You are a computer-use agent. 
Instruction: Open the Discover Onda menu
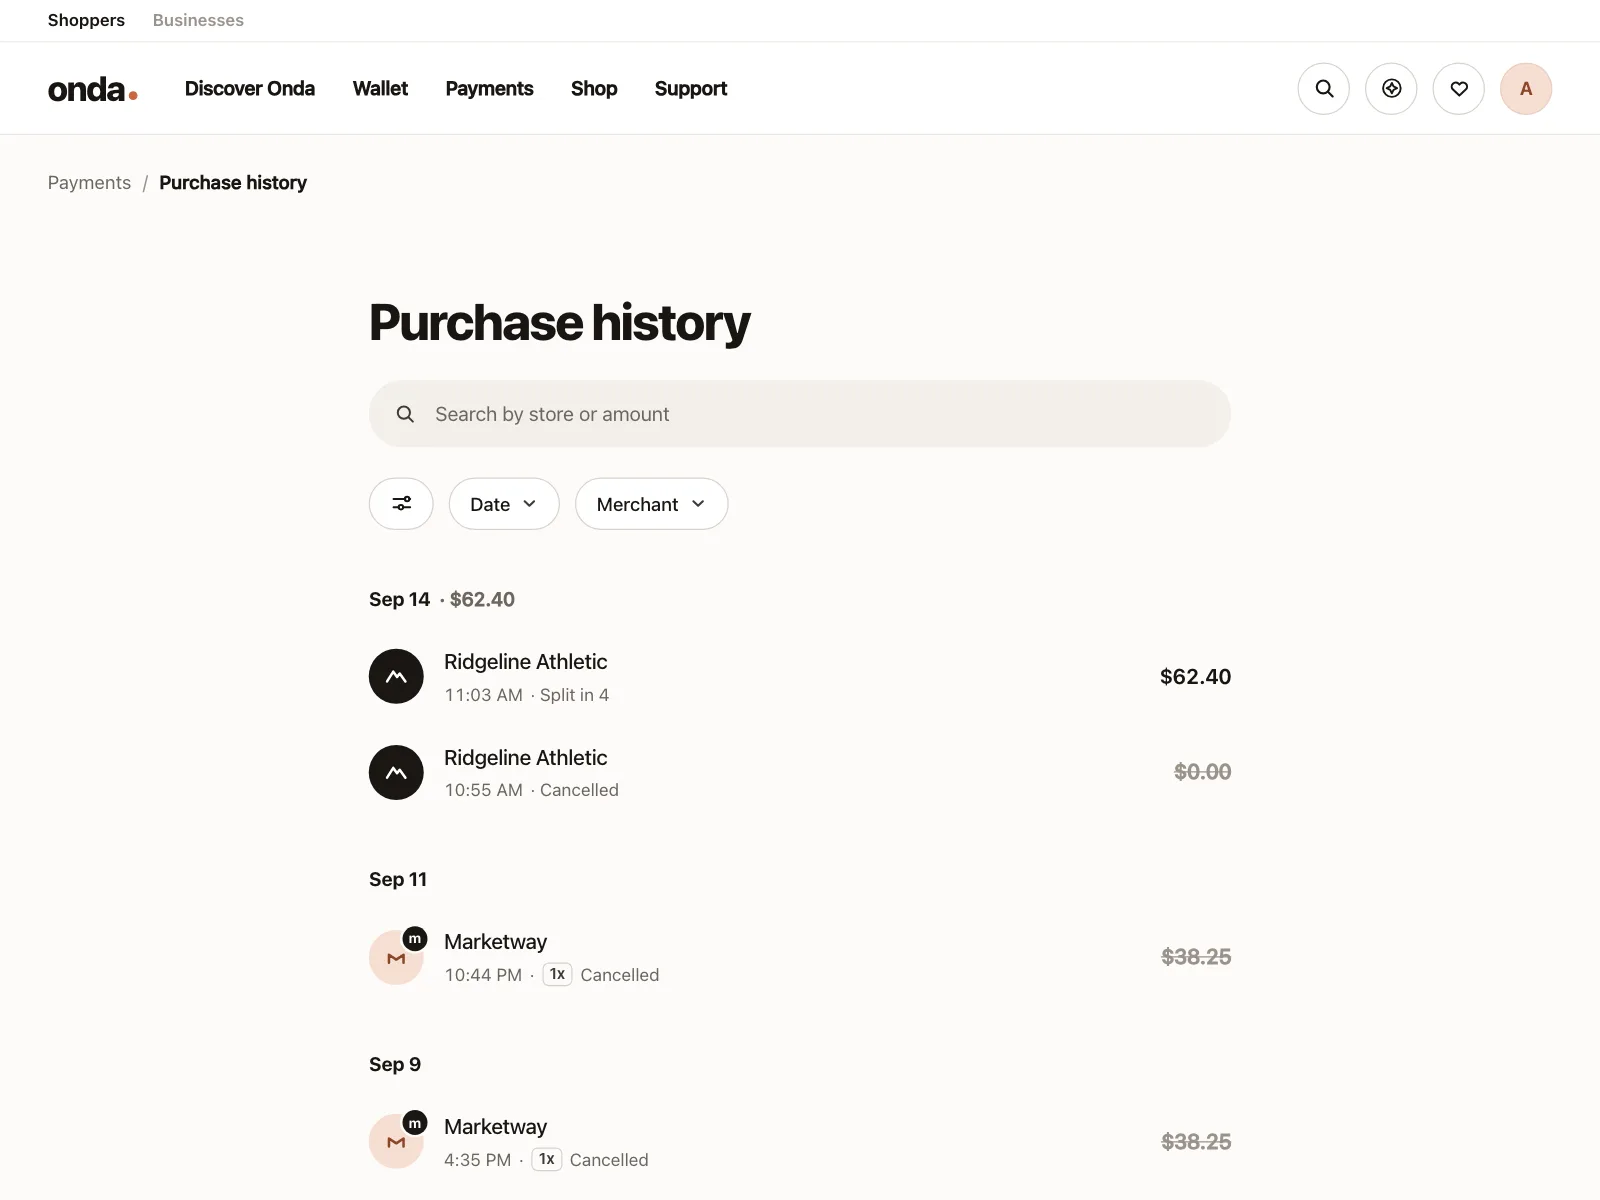250,89
